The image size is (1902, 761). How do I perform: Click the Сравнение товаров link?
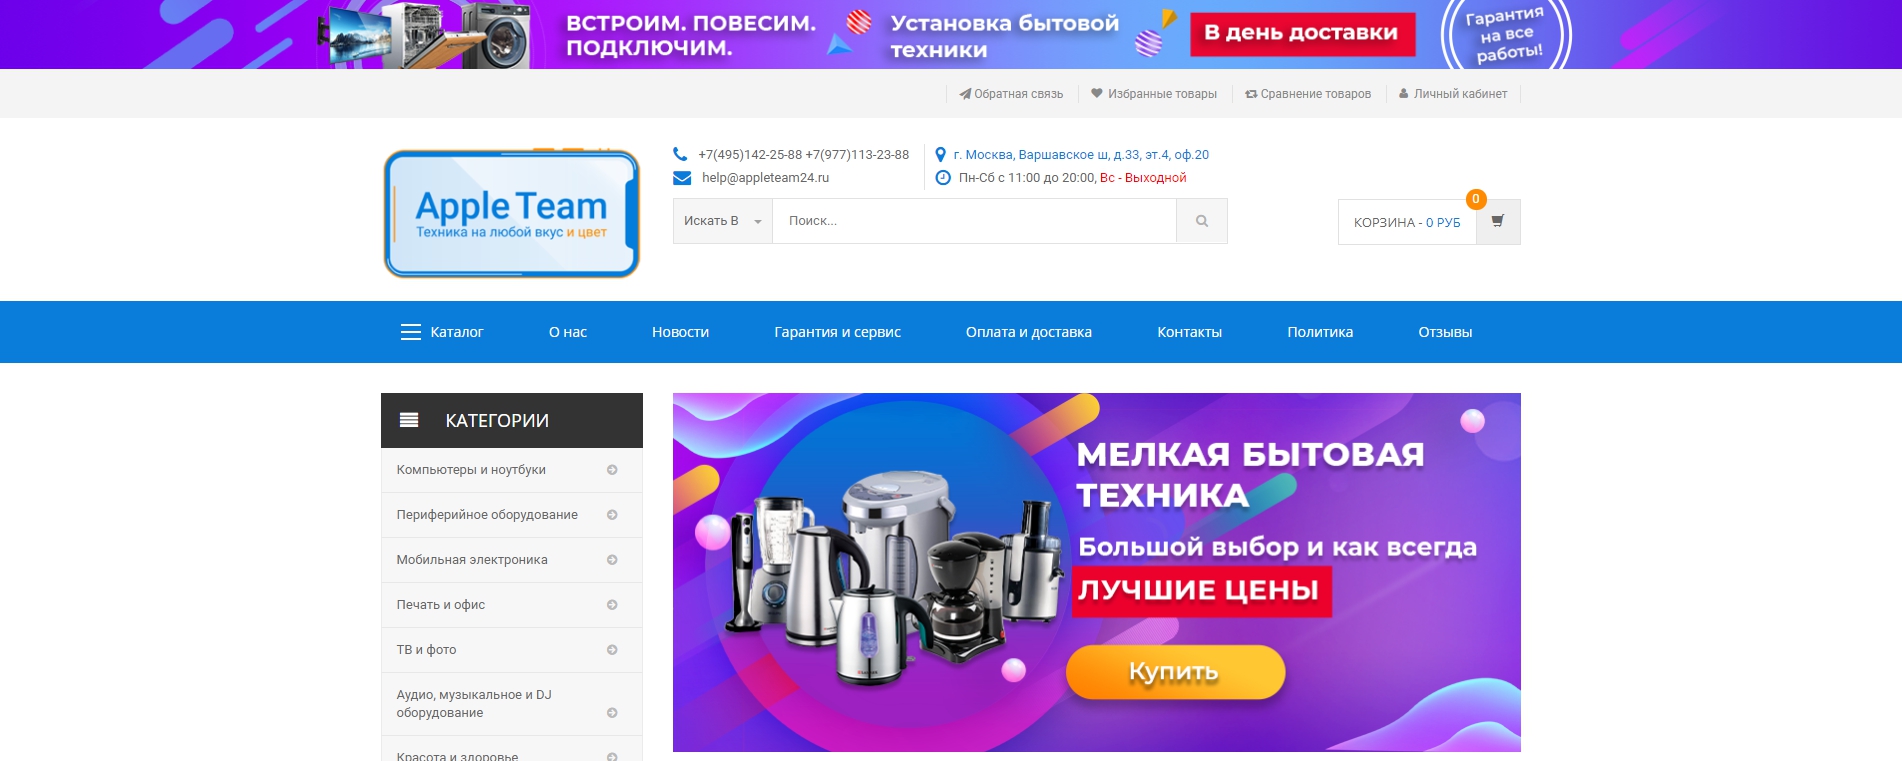point(1308,94)
